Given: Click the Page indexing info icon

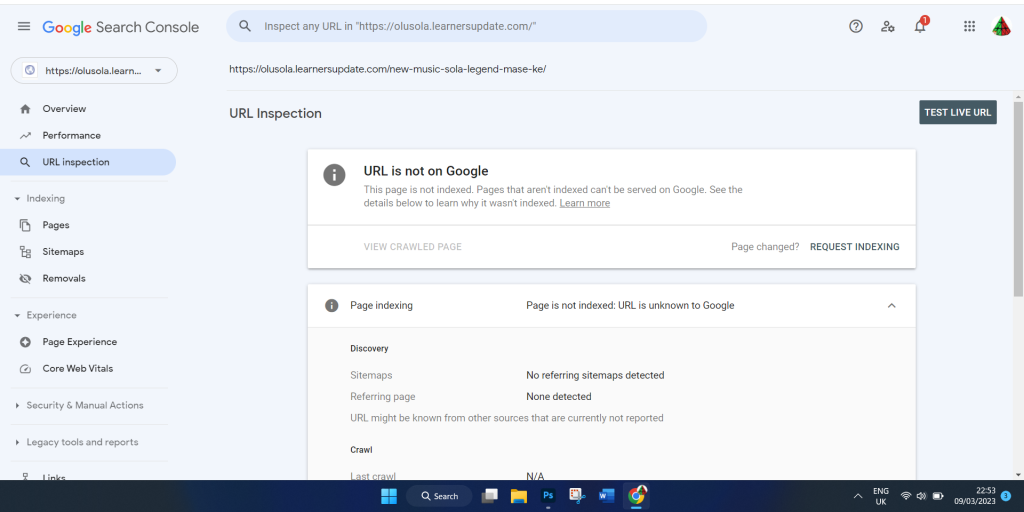Looking at the screenshot, I should 332,305.
